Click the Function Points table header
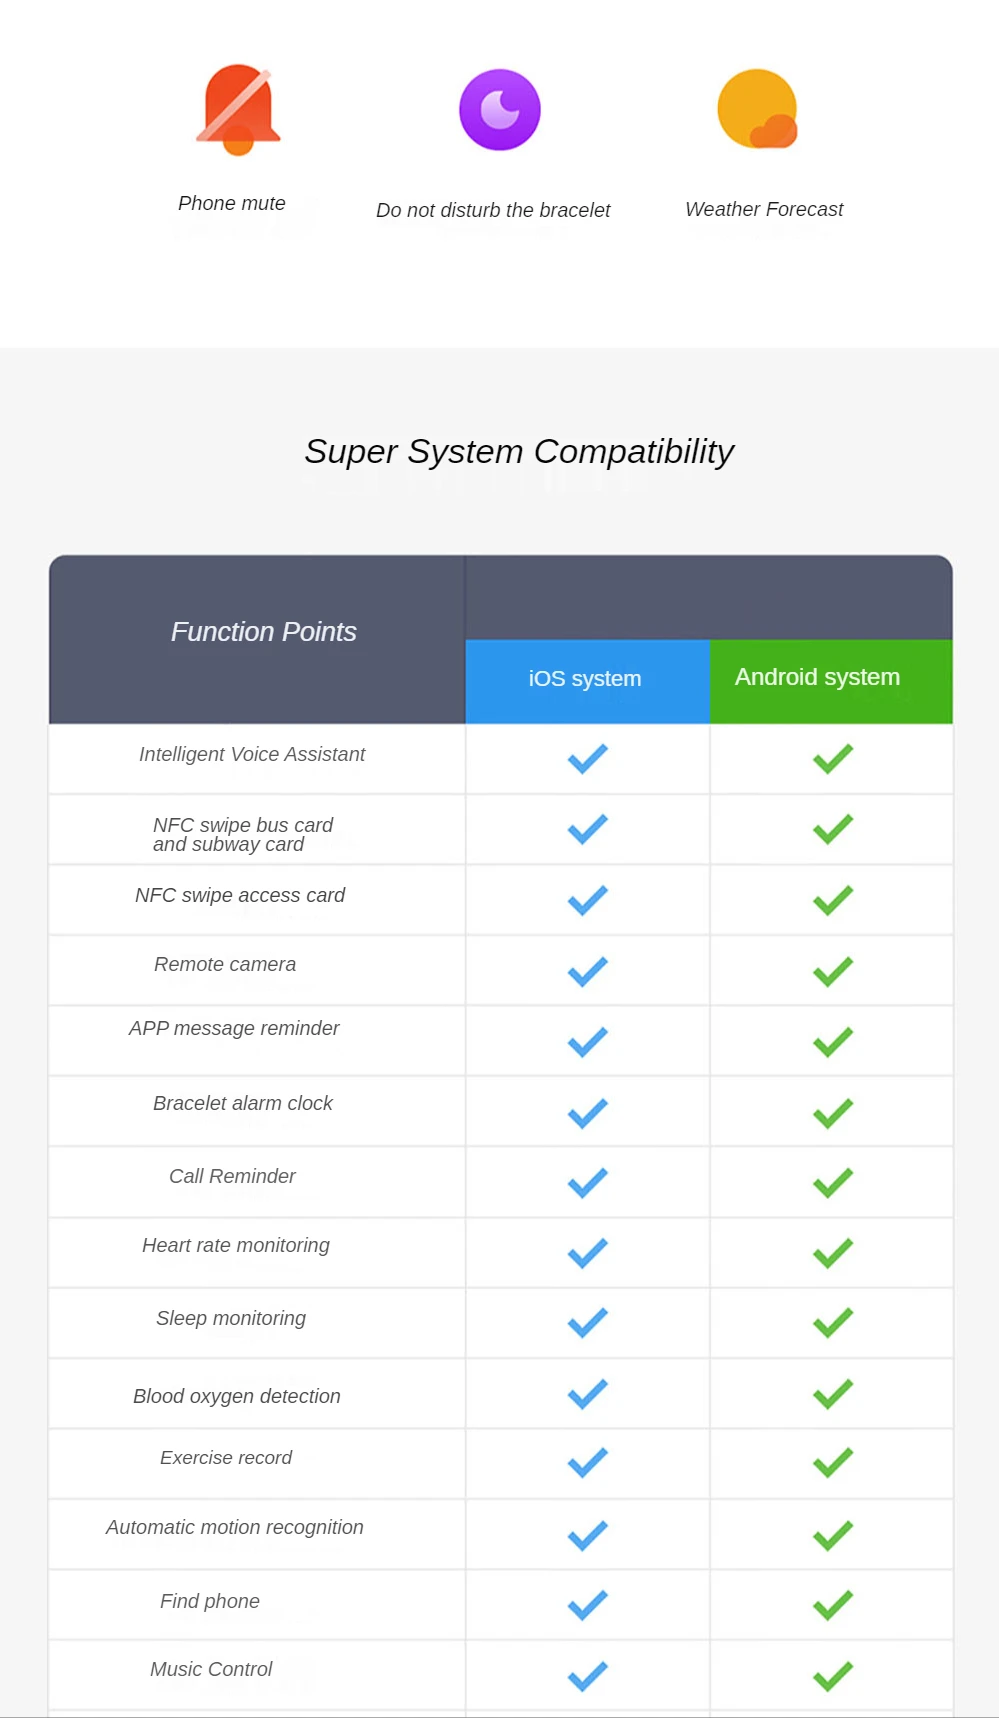999x1718 pixels. 264,632
